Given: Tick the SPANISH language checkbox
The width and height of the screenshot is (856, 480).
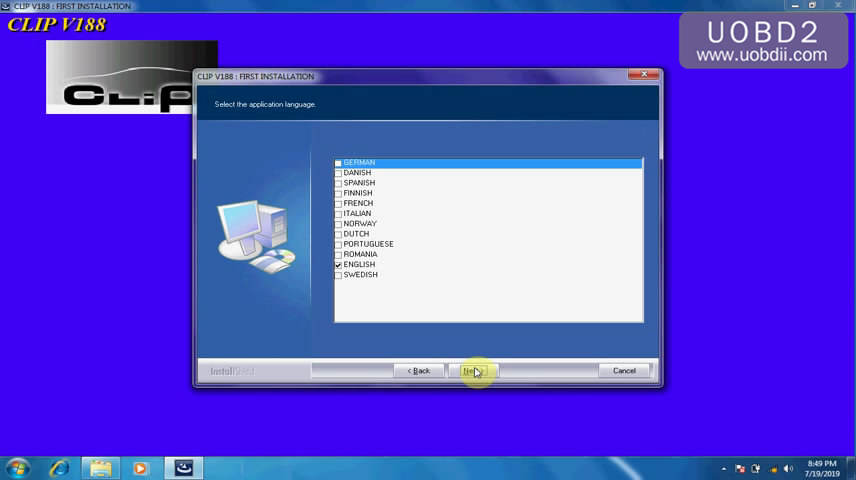Looking at the screenshot, I should pyautogui.click(x=339, y=183).
